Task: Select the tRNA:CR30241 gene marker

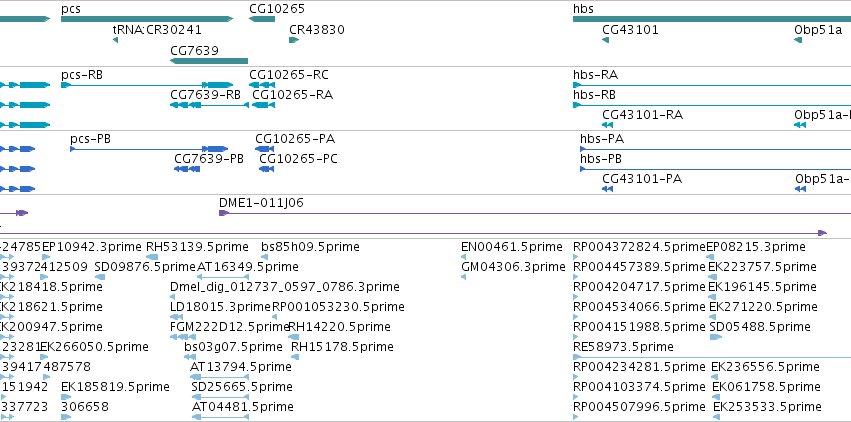Action: pos(116,40)
